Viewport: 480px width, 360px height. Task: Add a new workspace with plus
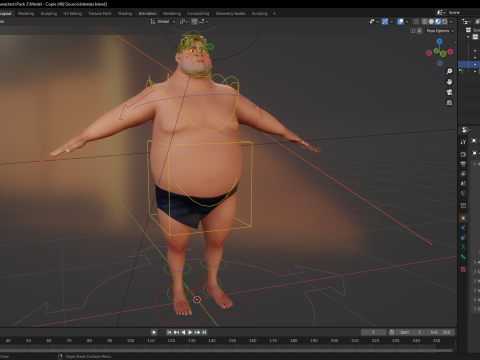(x=274, y=13)
